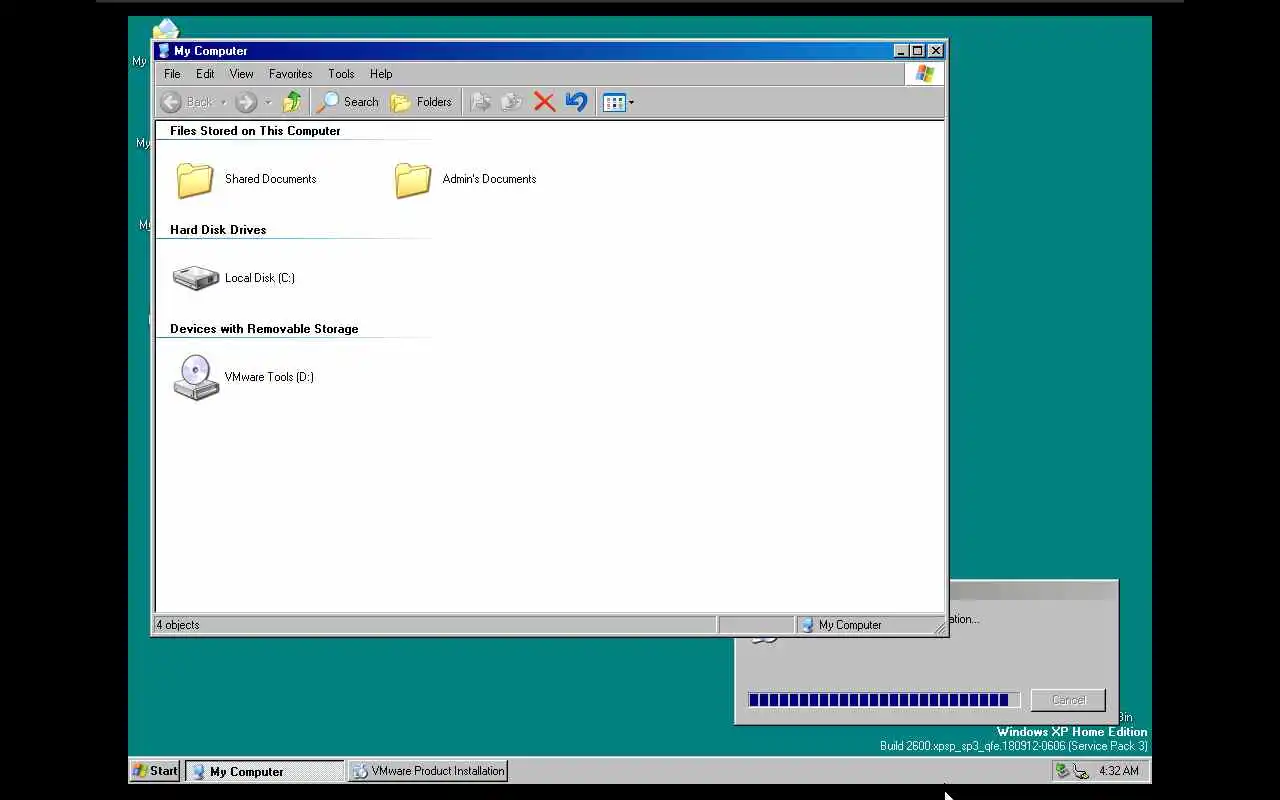Click the blue Undo icon
Screen dimensions: 1280x800
pyautogui.click(x=576, y=102)
